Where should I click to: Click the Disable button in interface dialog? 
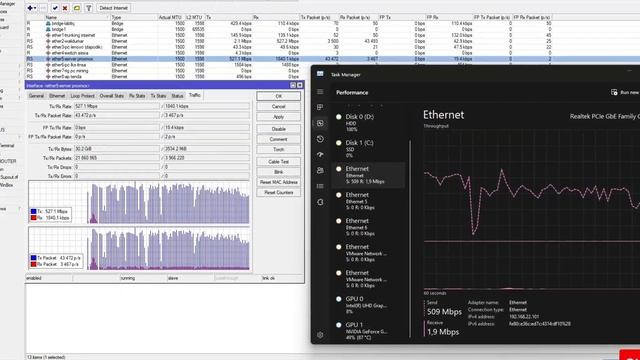(278, 129)
